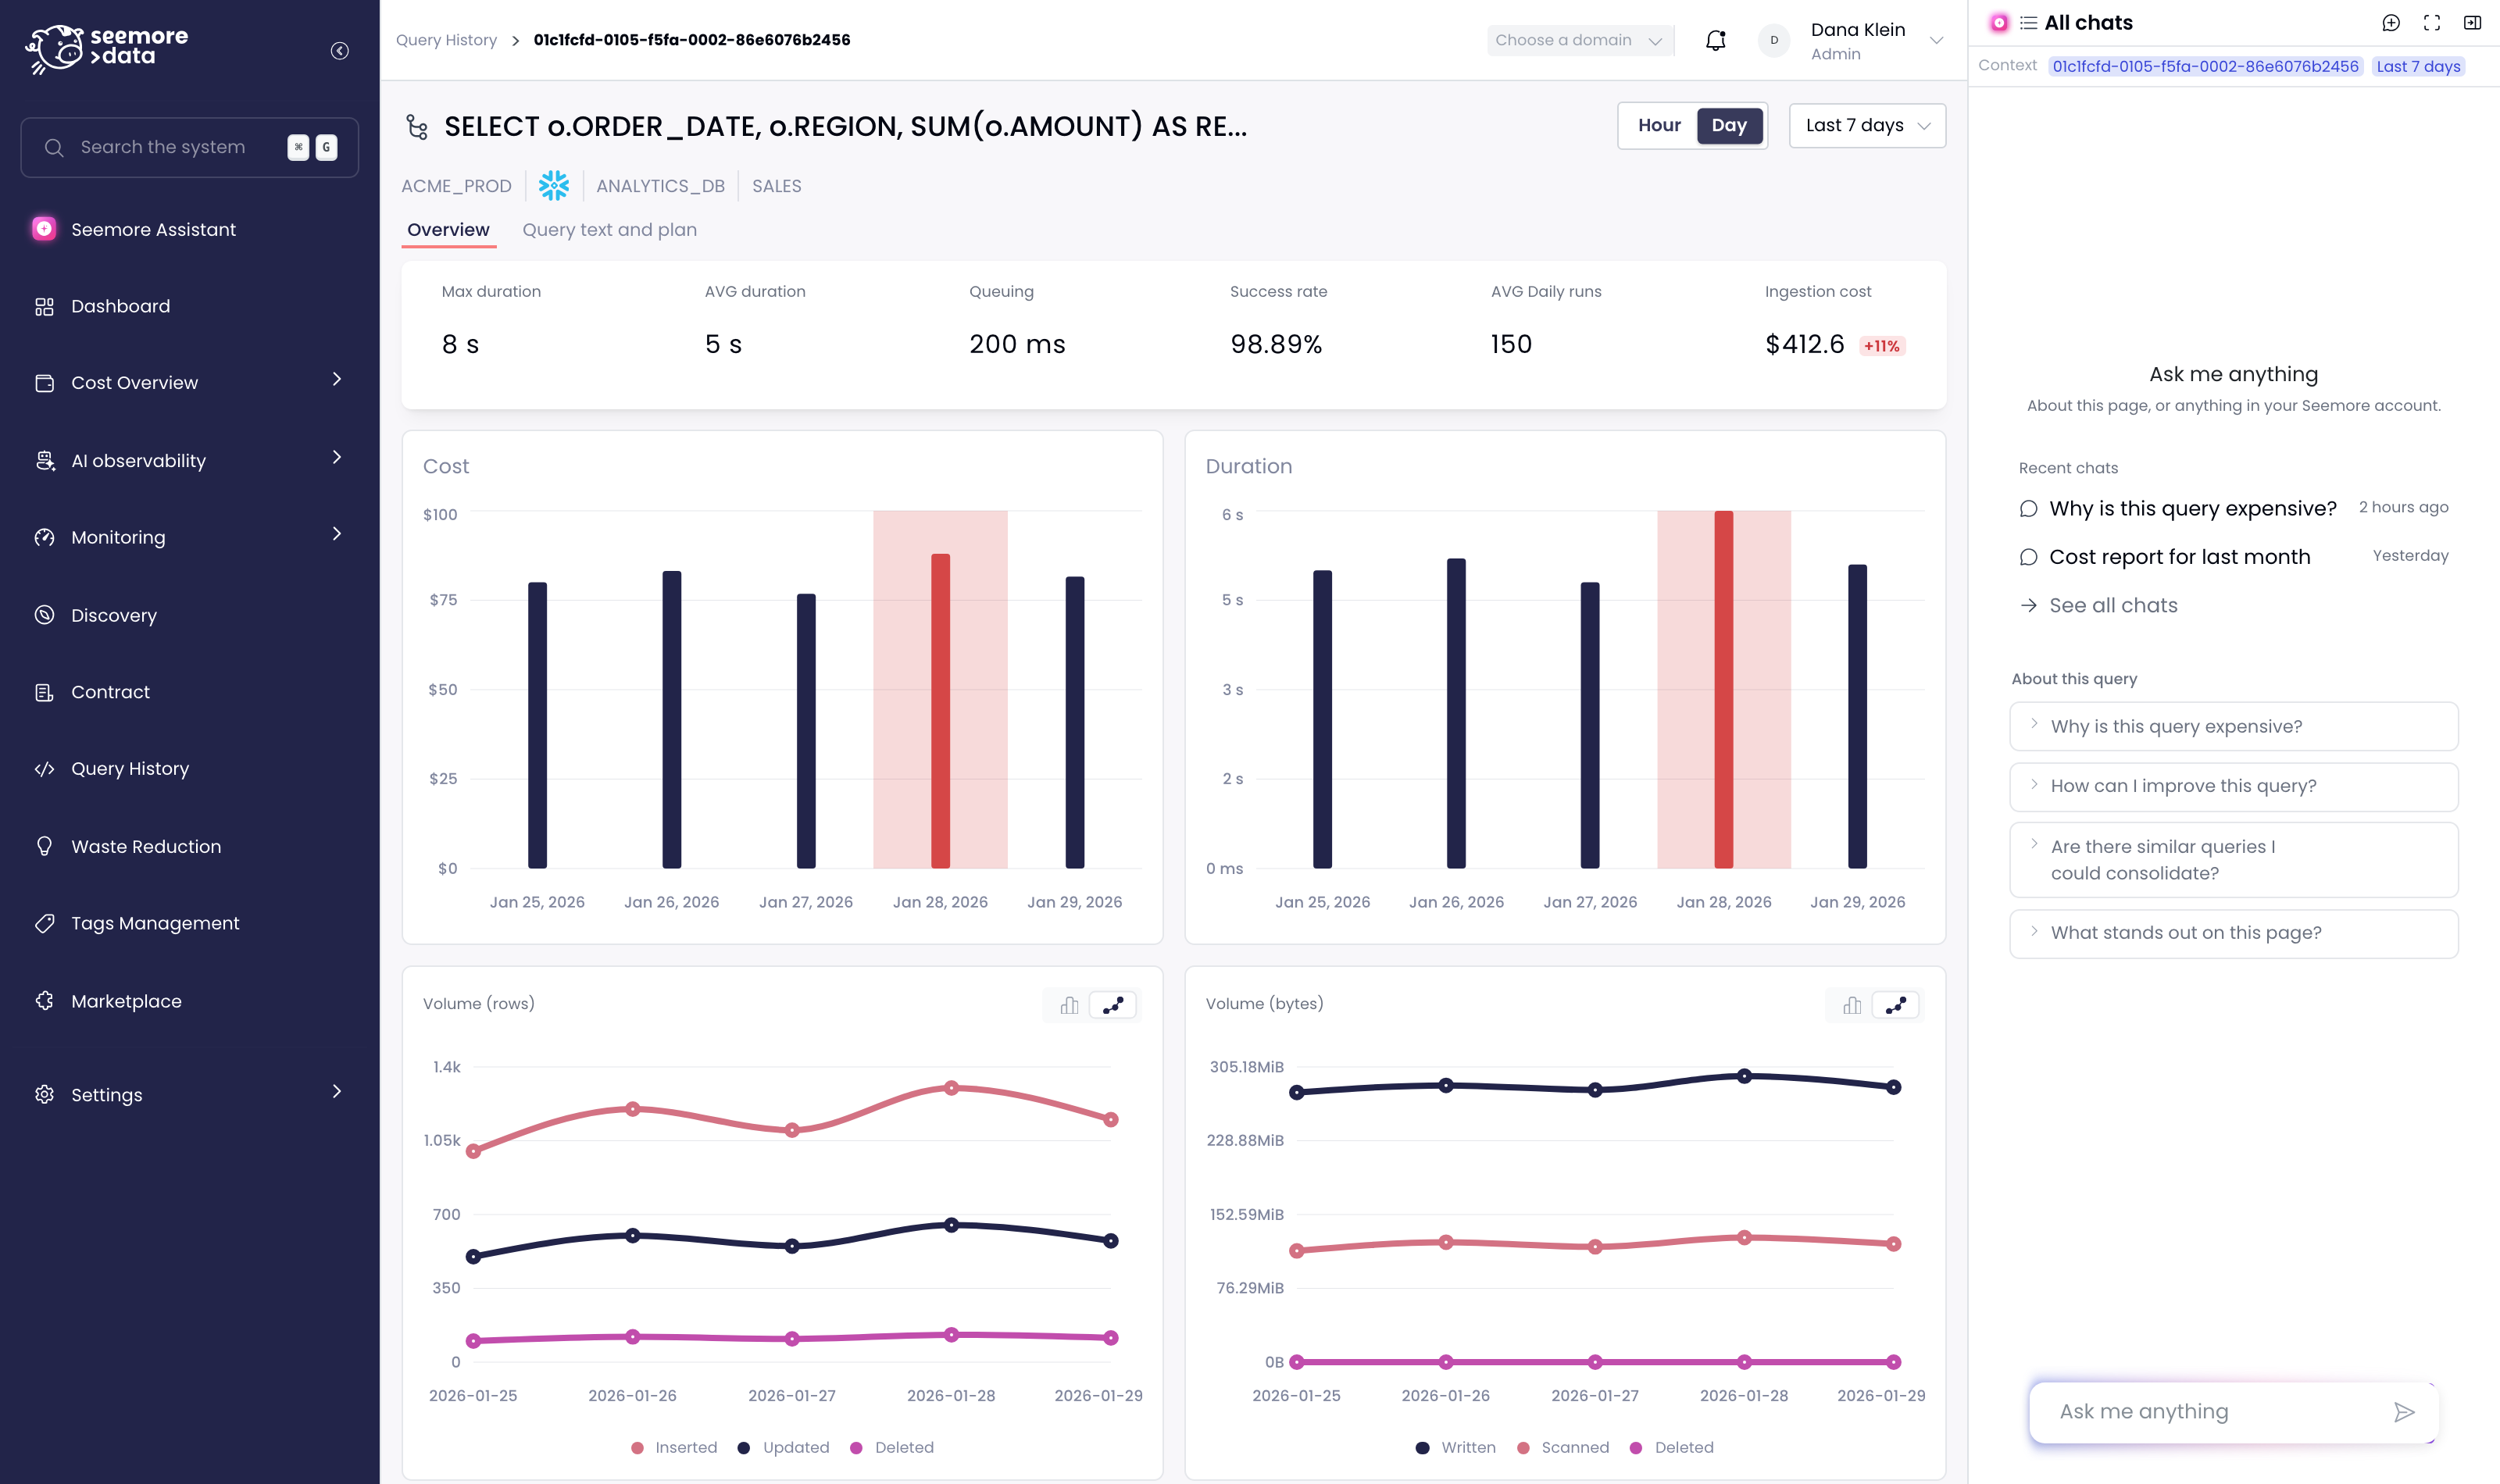Open All chats list icon

(x=2028, y=23)
